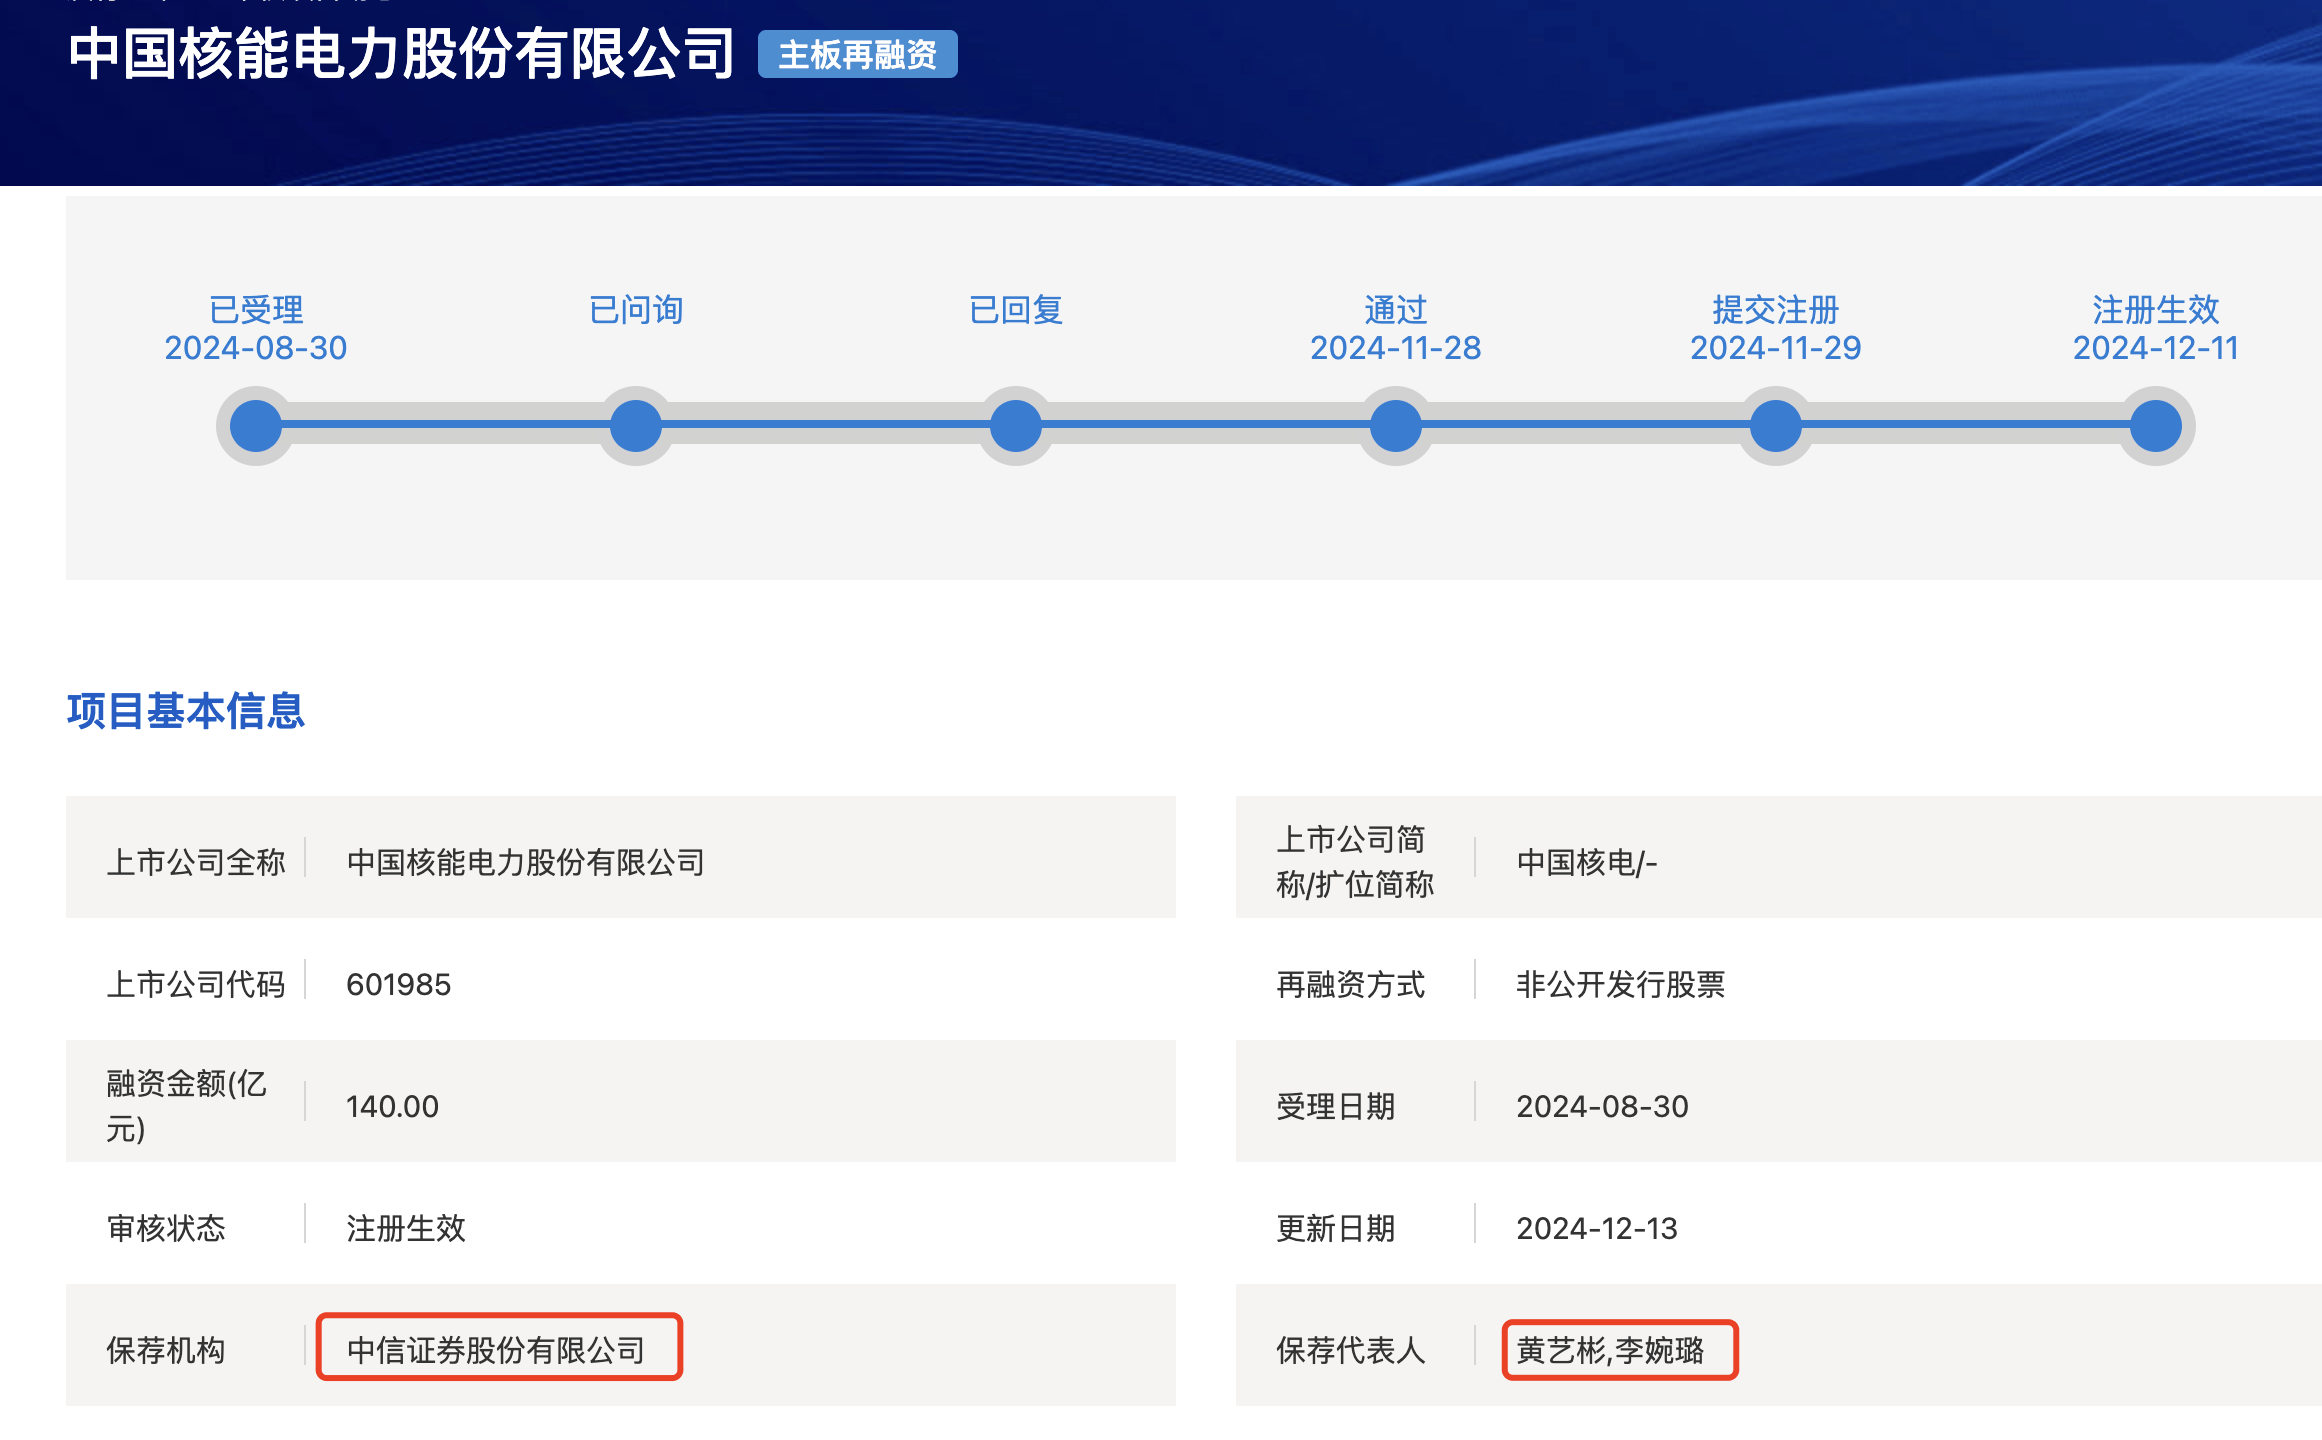The height and width of the screenshot is (1440, 2322).
Task: Click the 已问询 stage label
Action: tap(636, 310)
